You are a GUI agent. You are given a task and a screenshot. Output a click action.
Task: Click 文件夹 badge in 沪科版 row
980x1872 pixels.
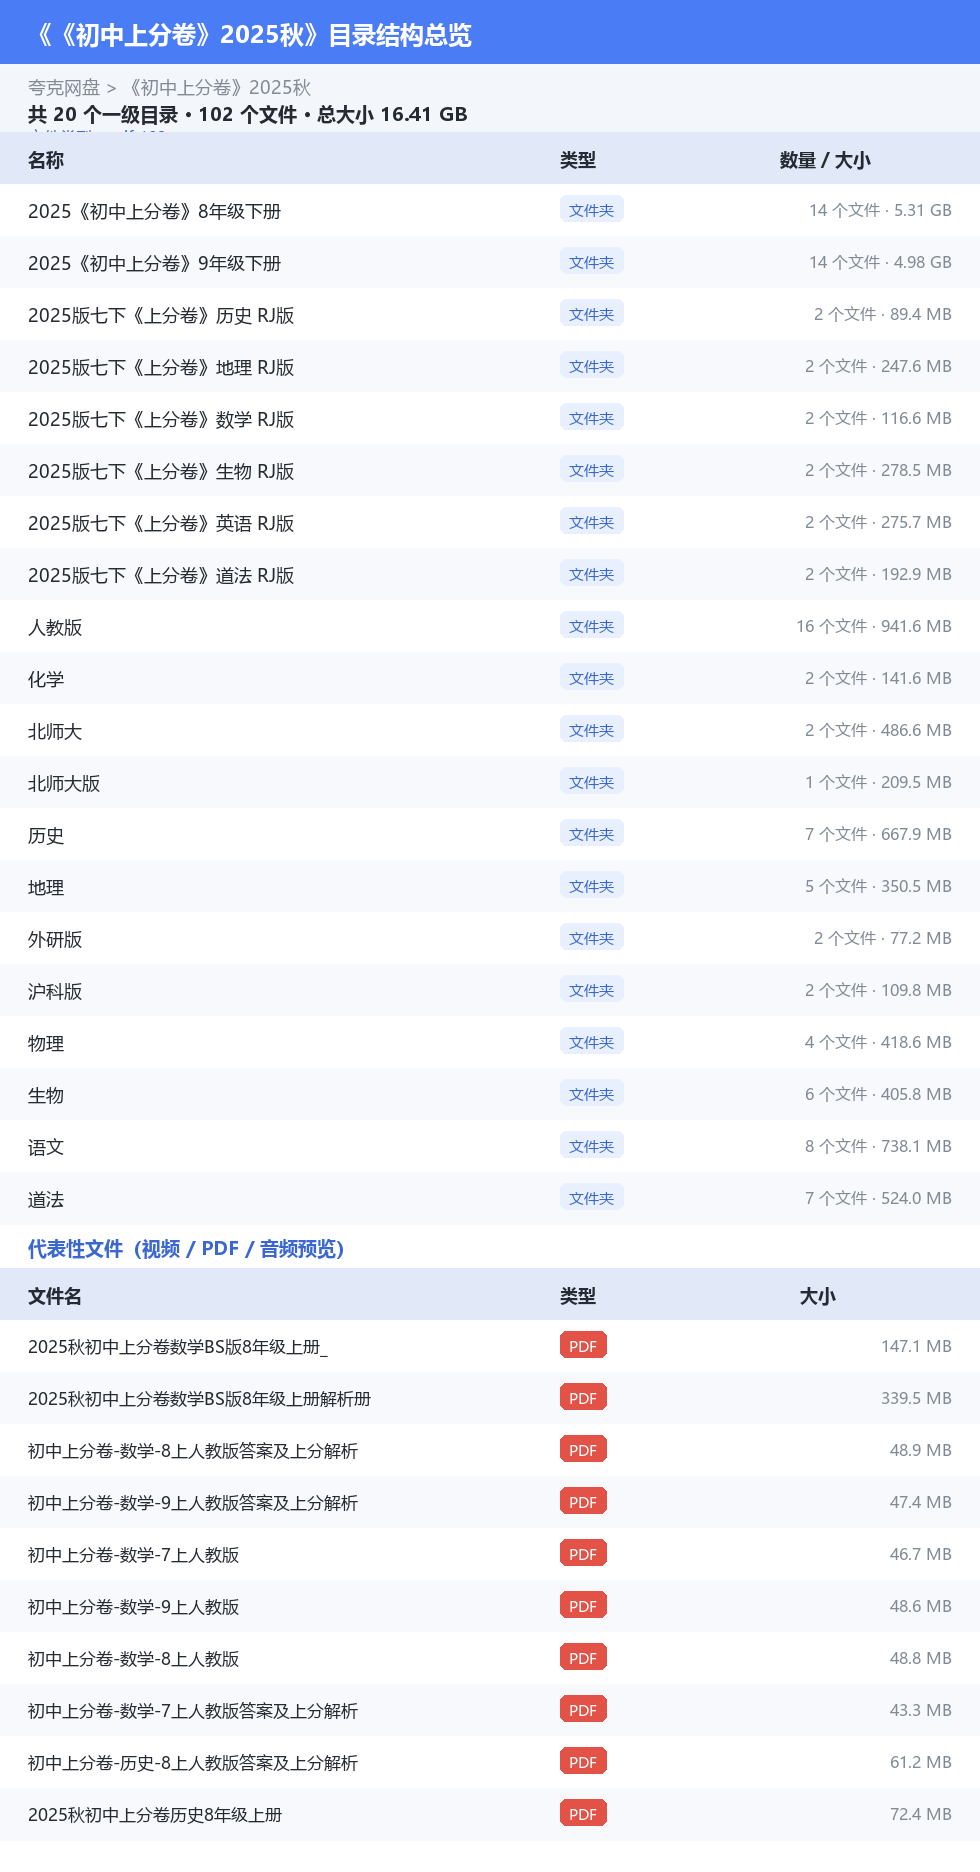(x=592, y=990)
